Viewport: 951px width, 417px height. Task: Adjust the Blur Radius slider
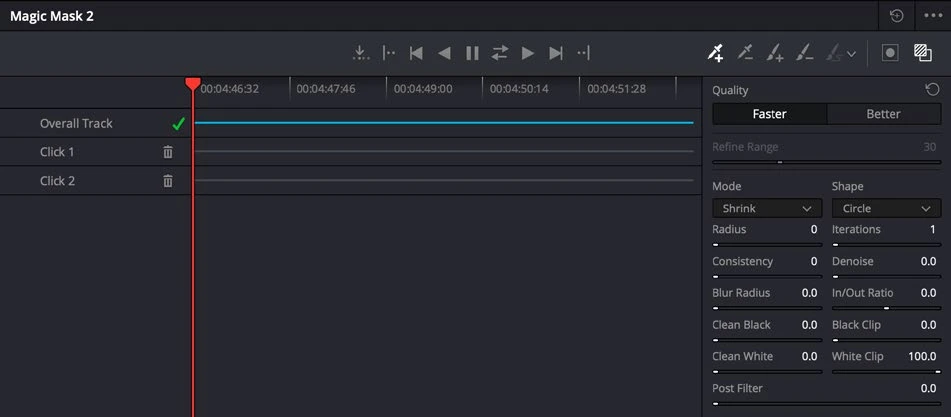point(767,308)
